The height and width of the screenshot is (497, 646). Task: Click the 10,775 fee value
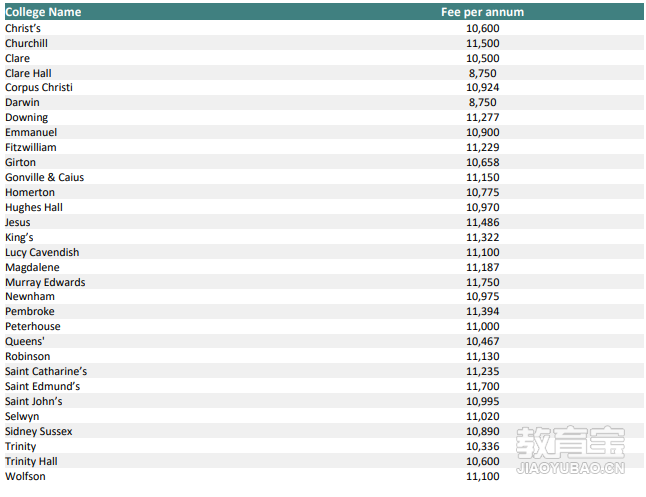pos(482,192)
